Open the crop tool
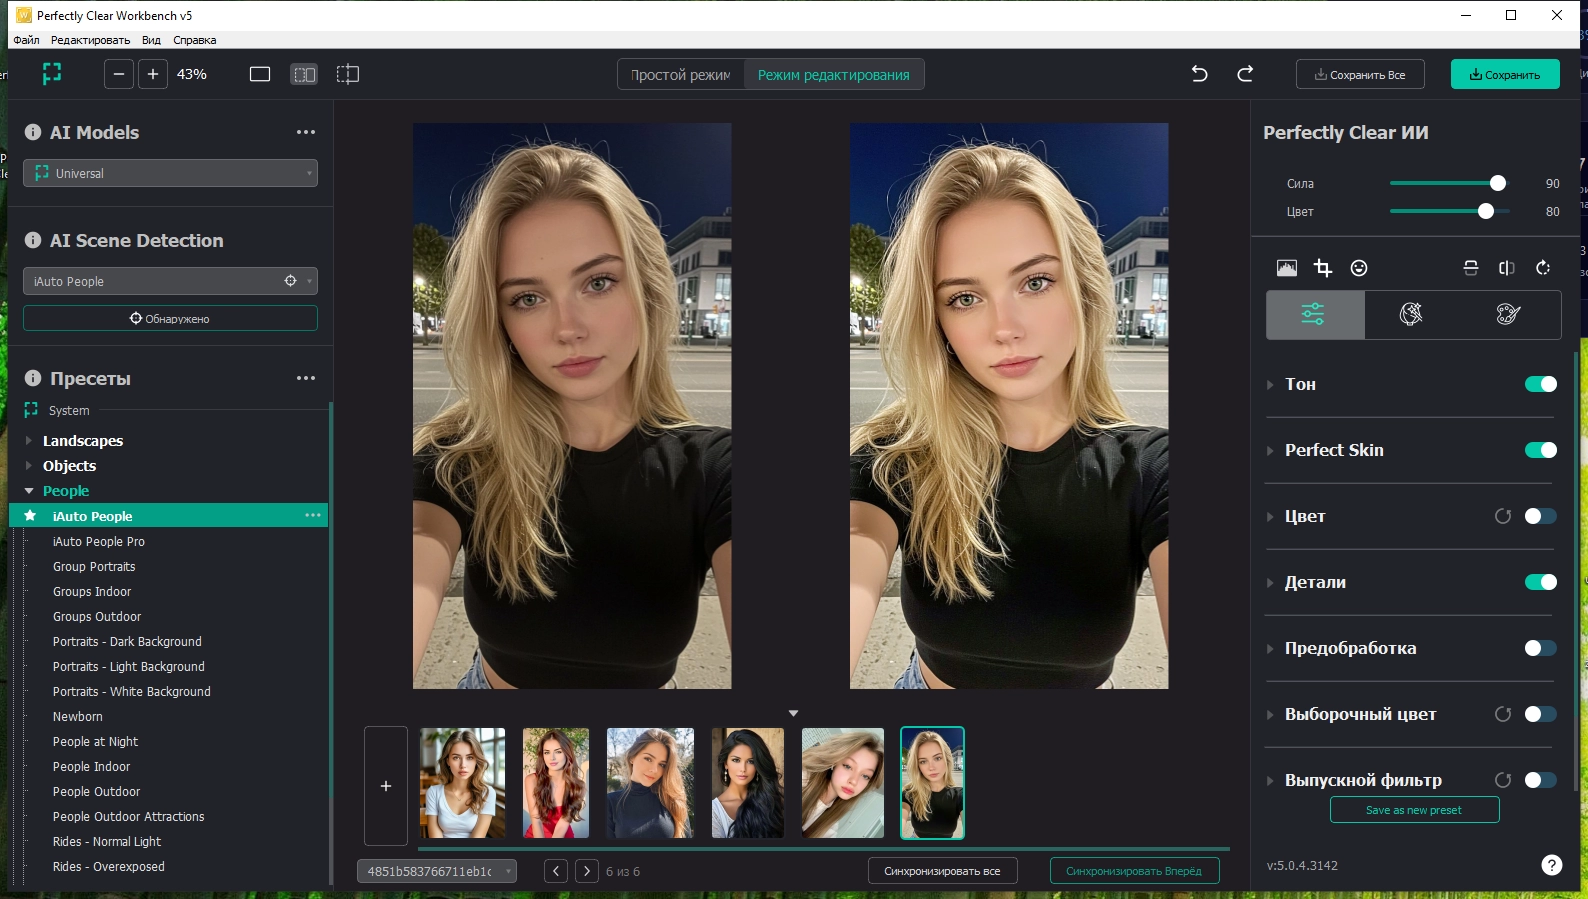 coord(1323,268)
